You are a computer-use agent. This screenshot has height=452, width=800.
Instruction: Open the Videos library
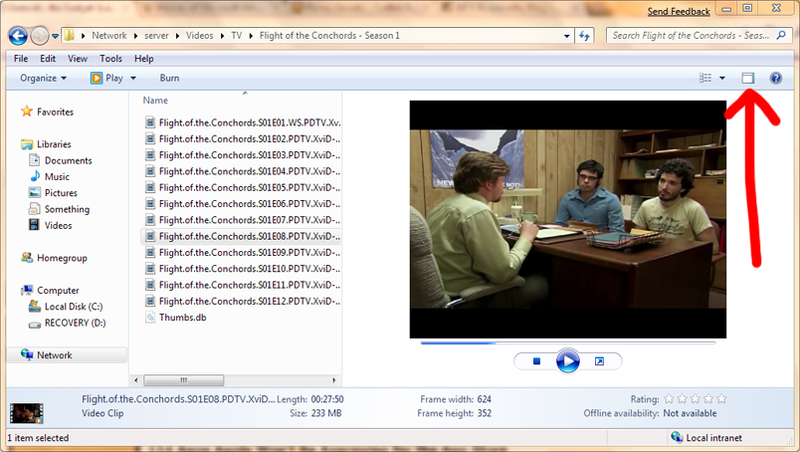[x=58, y=225]
